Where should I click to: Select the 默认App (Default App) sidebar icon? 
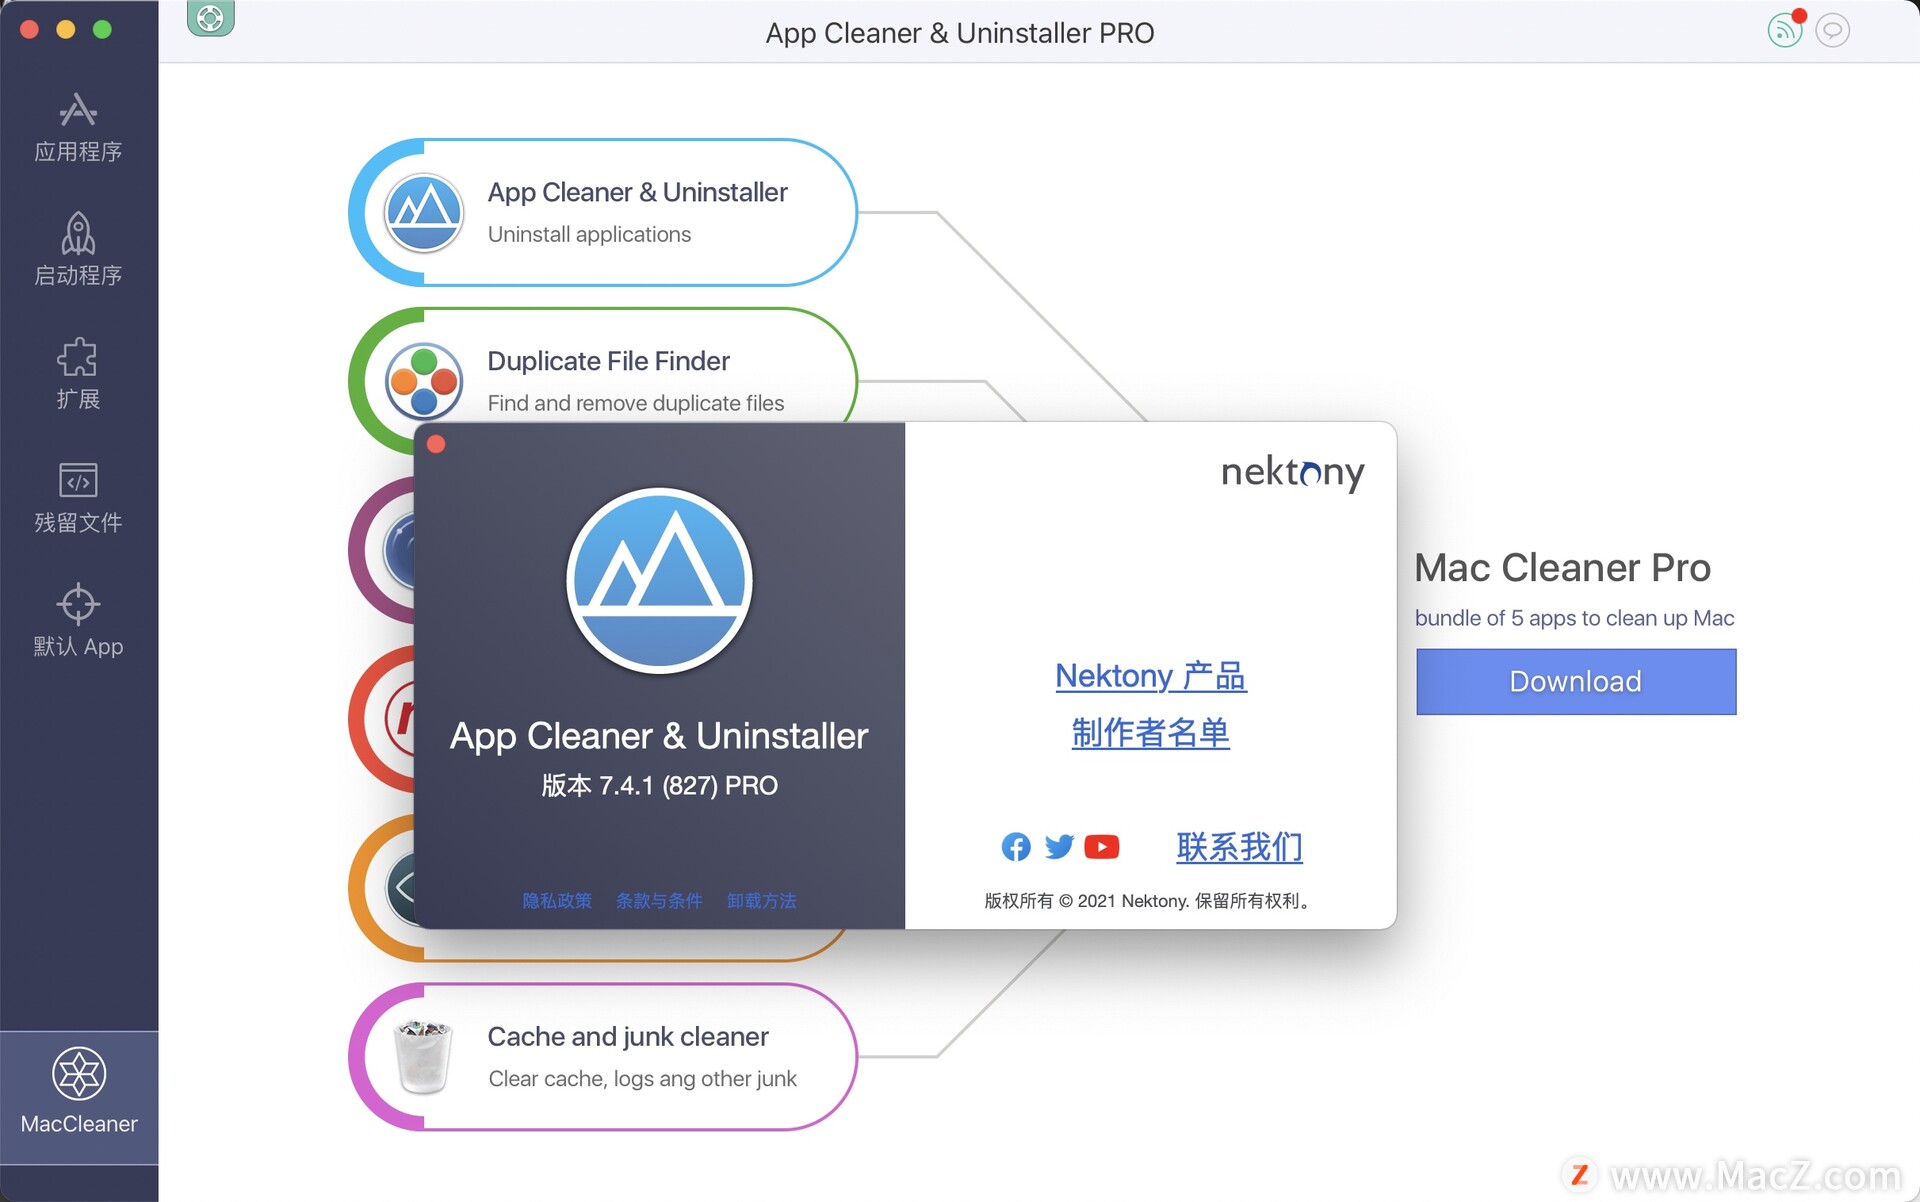[x=76, y=622]
